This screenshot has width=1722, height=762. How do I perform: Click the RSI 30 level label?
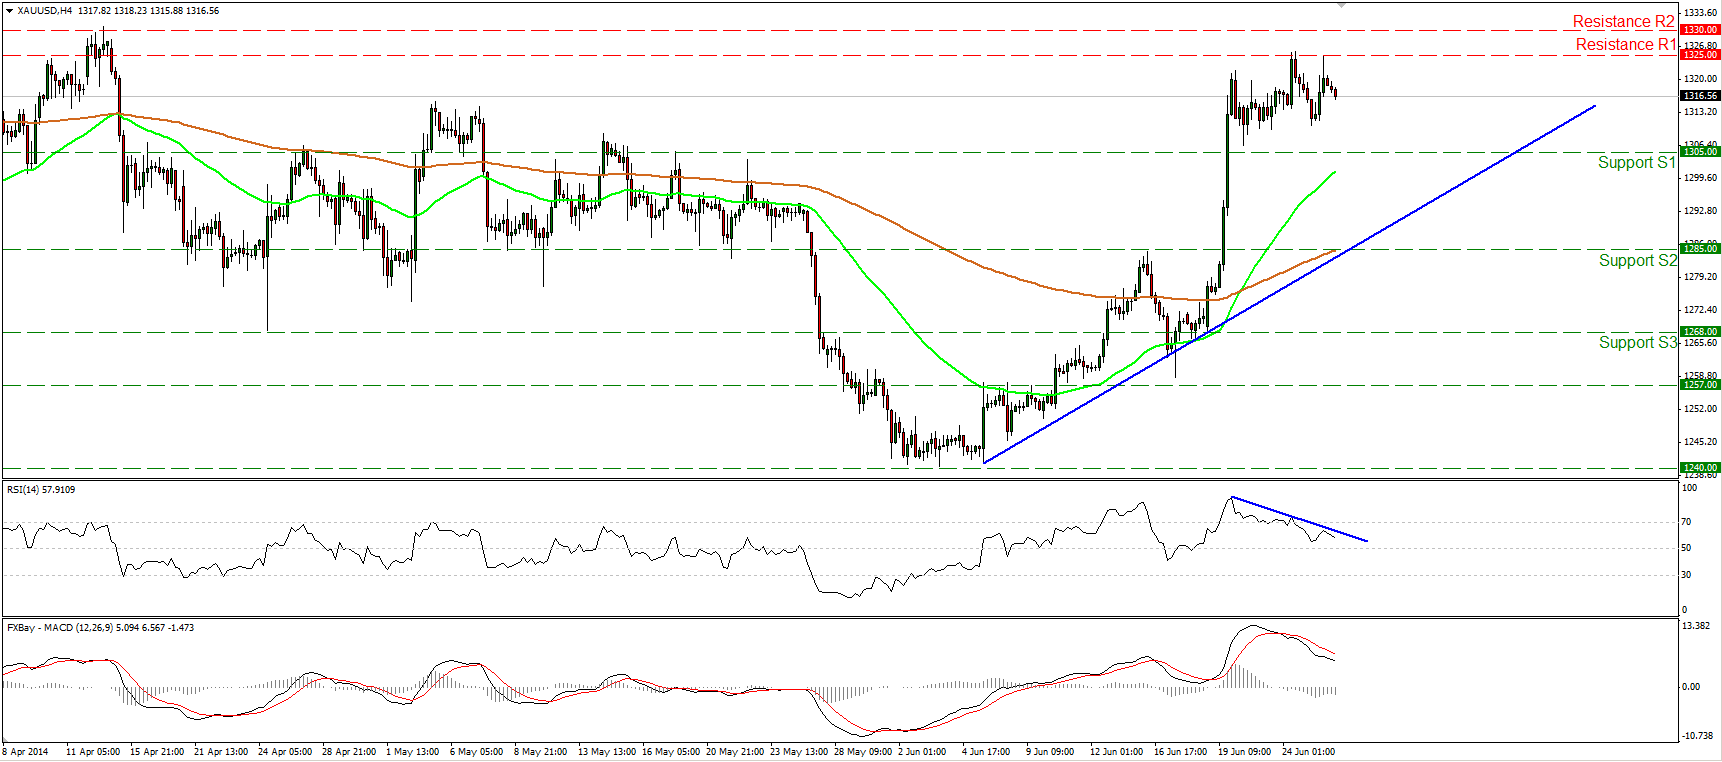(x=1687, y=575)
